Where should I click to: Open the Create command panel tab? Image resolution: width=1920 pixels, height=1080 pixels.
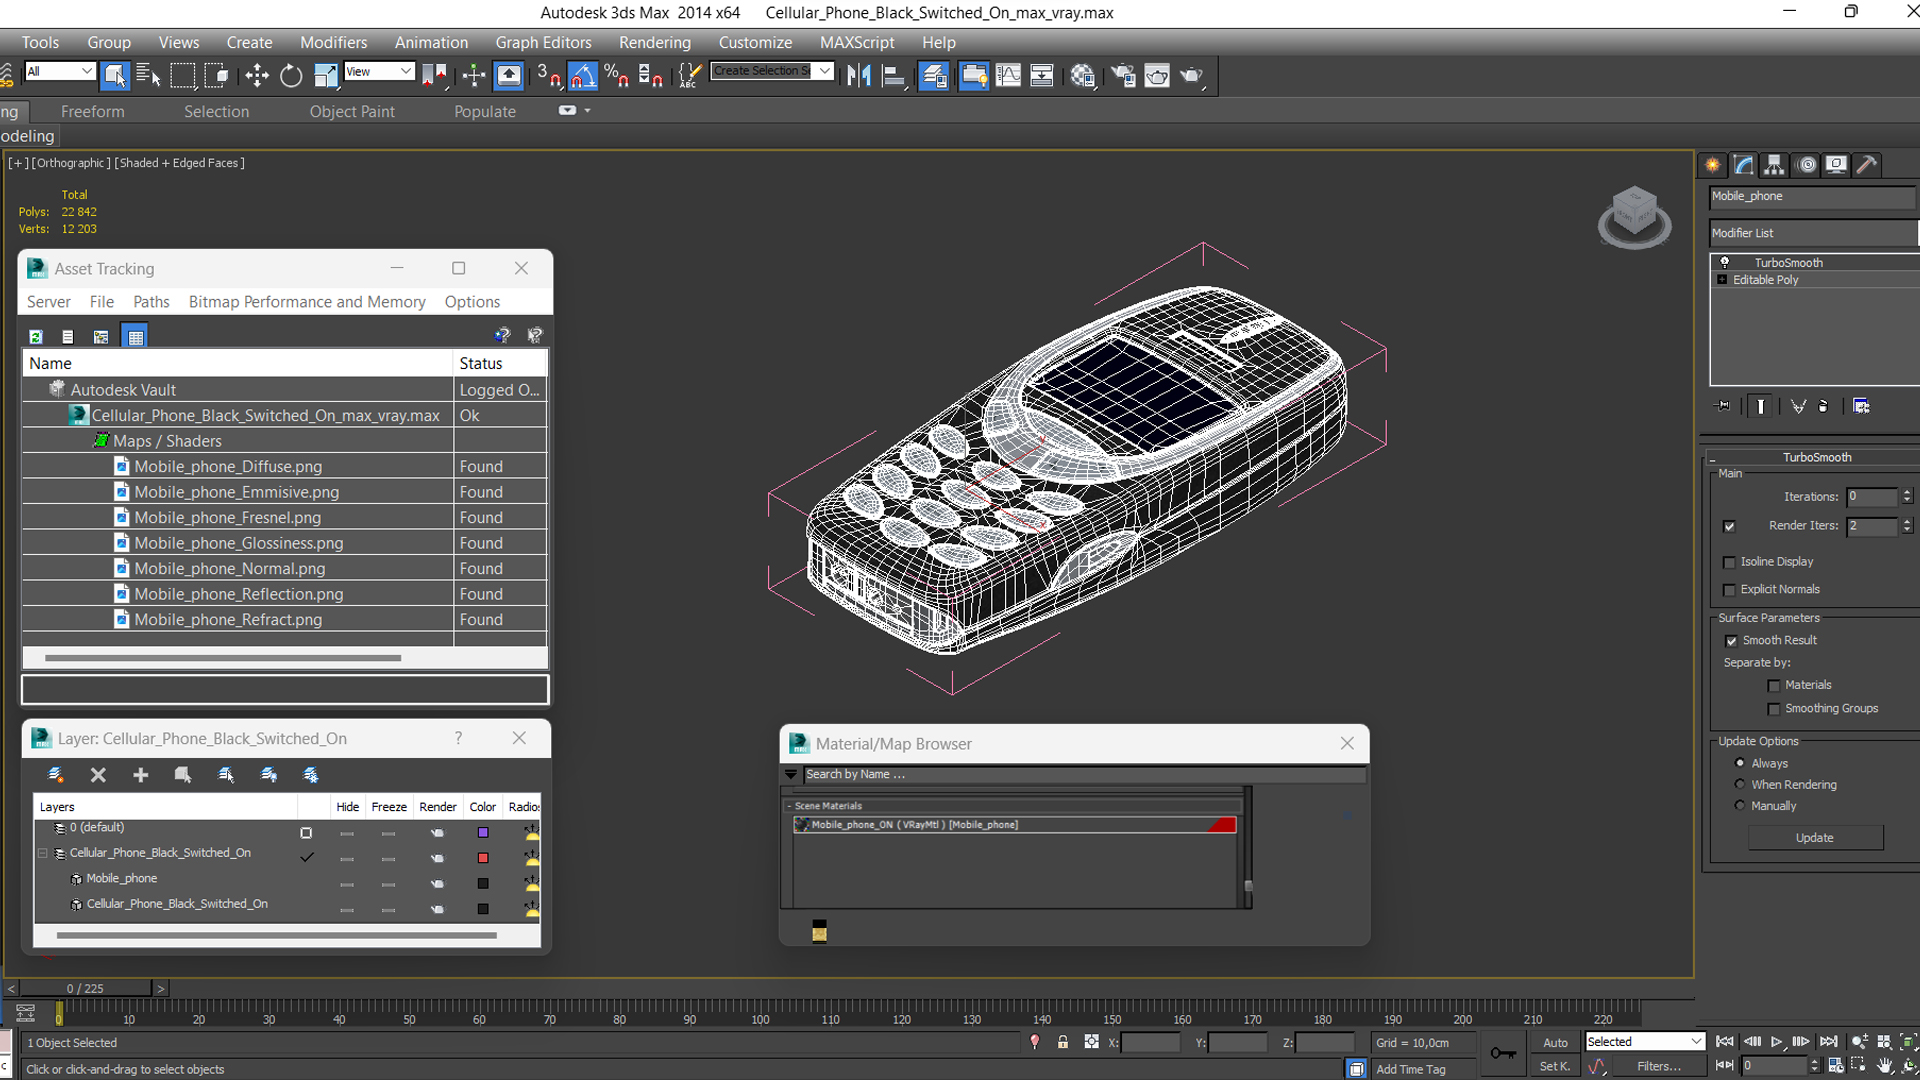1713,165
